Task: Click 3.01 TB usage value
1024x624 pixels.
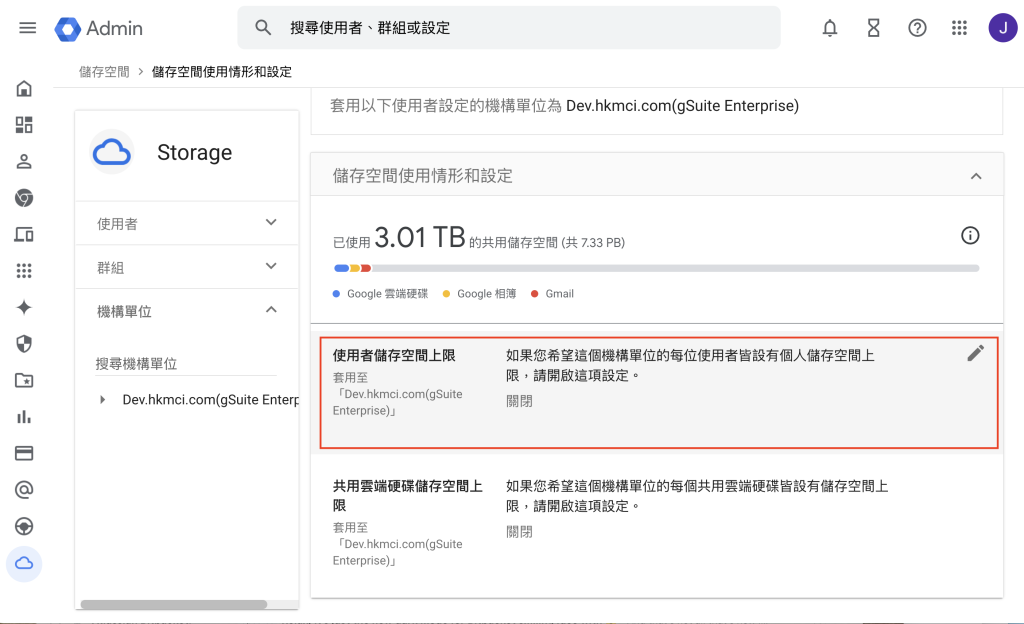Action: pyautogui.click(x=419, y=237)
